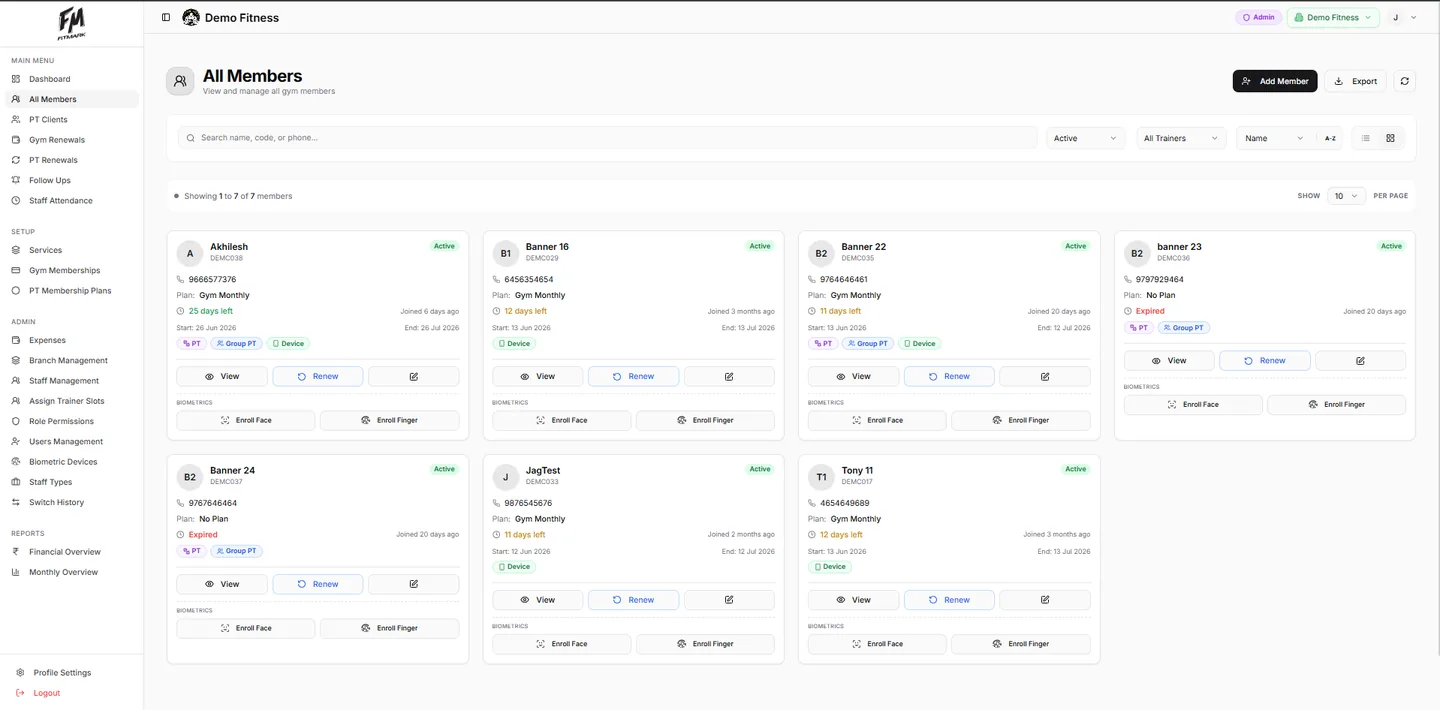
Task: Focus the name, code, or phone search field
Action: (608, 138)
